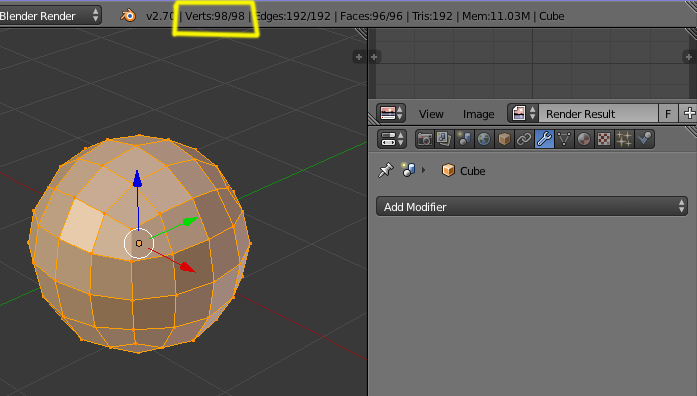Click the Faces:96/96 statistic text
697x396 pixels.
pos(371,16)
